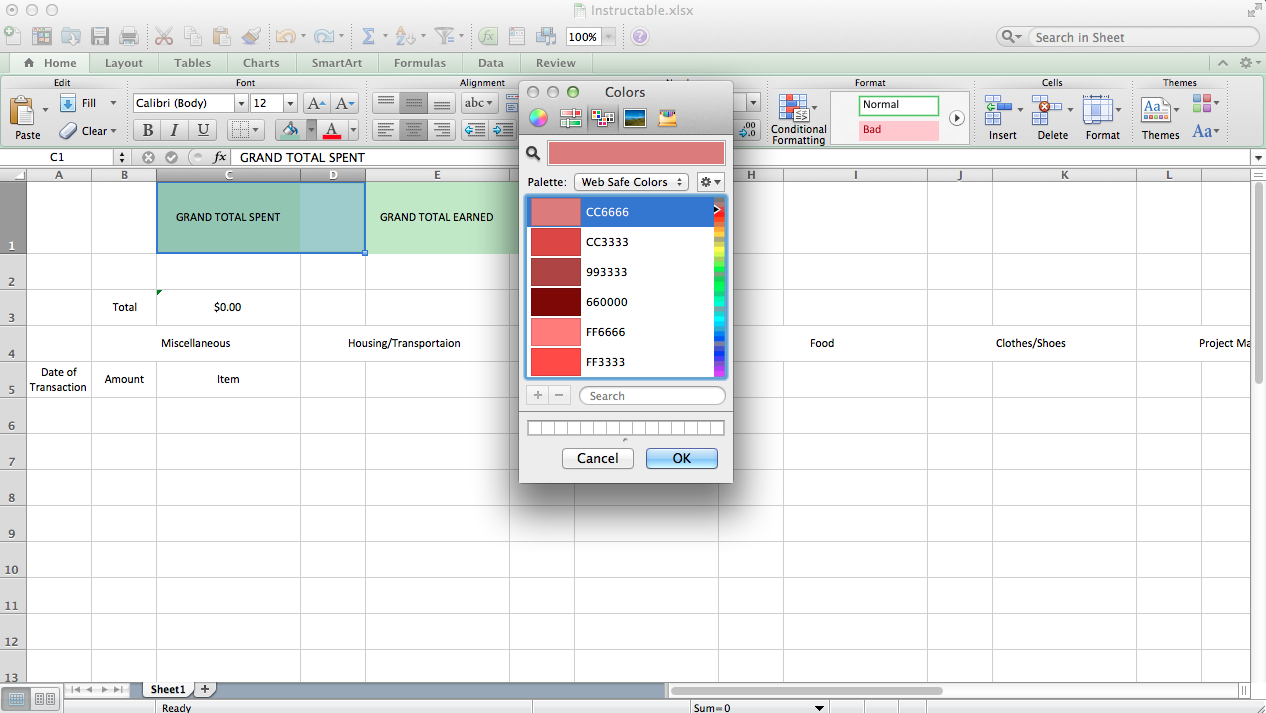Viewport: 1266px width, 713px height.
Task: Click the AutoSum sigma icon
Action: (368, 37)
